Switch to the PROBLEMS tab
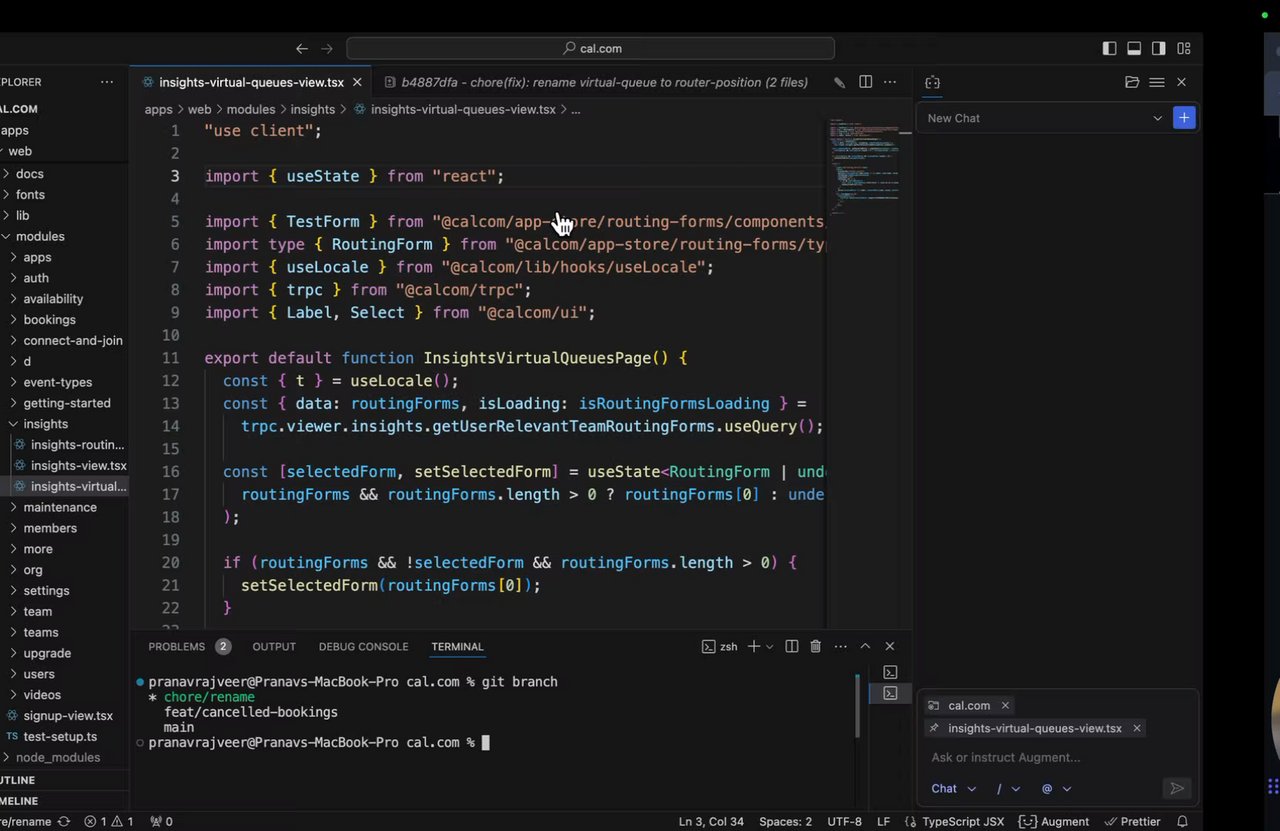The width and height of the screenshot is (1280, 831). point(177,647)
